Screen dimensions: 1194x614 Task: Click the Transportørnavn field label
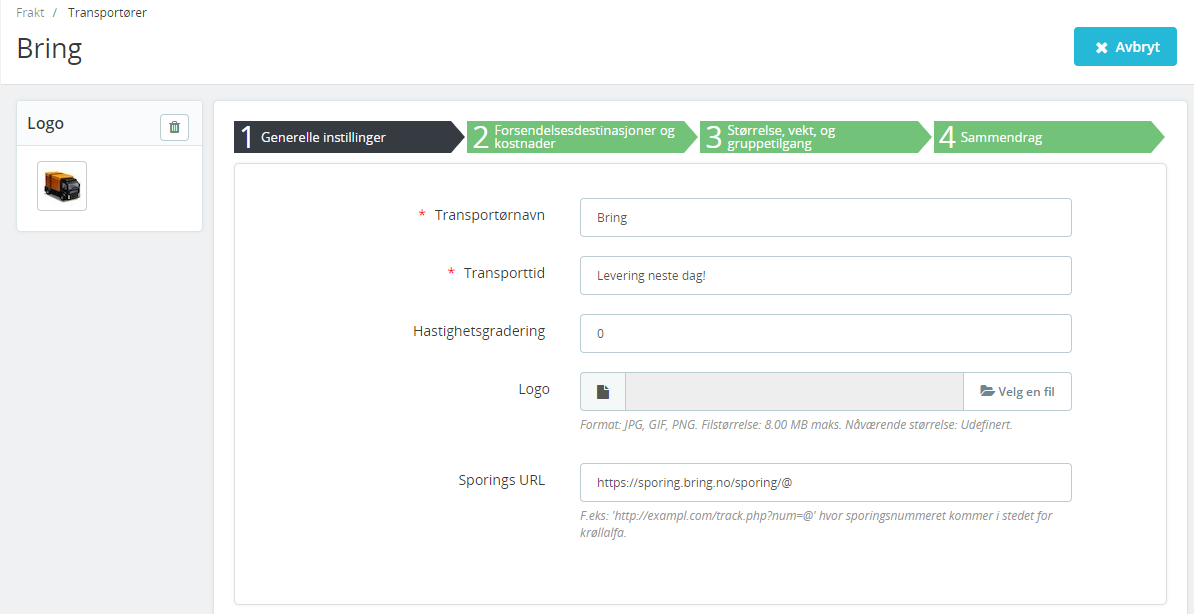490,215
